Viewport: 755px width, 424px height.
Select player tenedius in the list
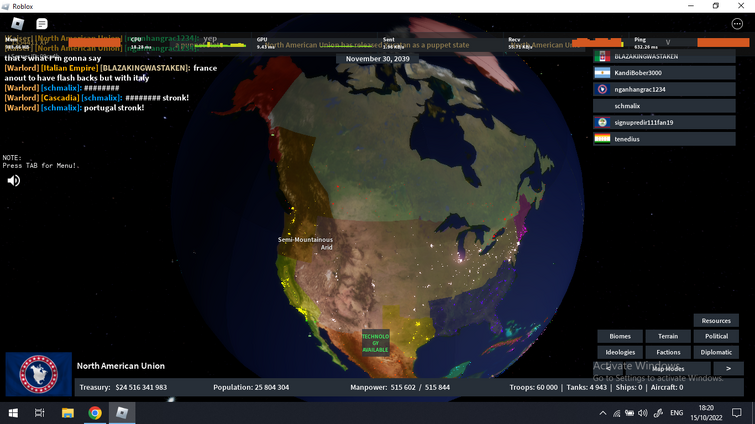click(664, 139)
